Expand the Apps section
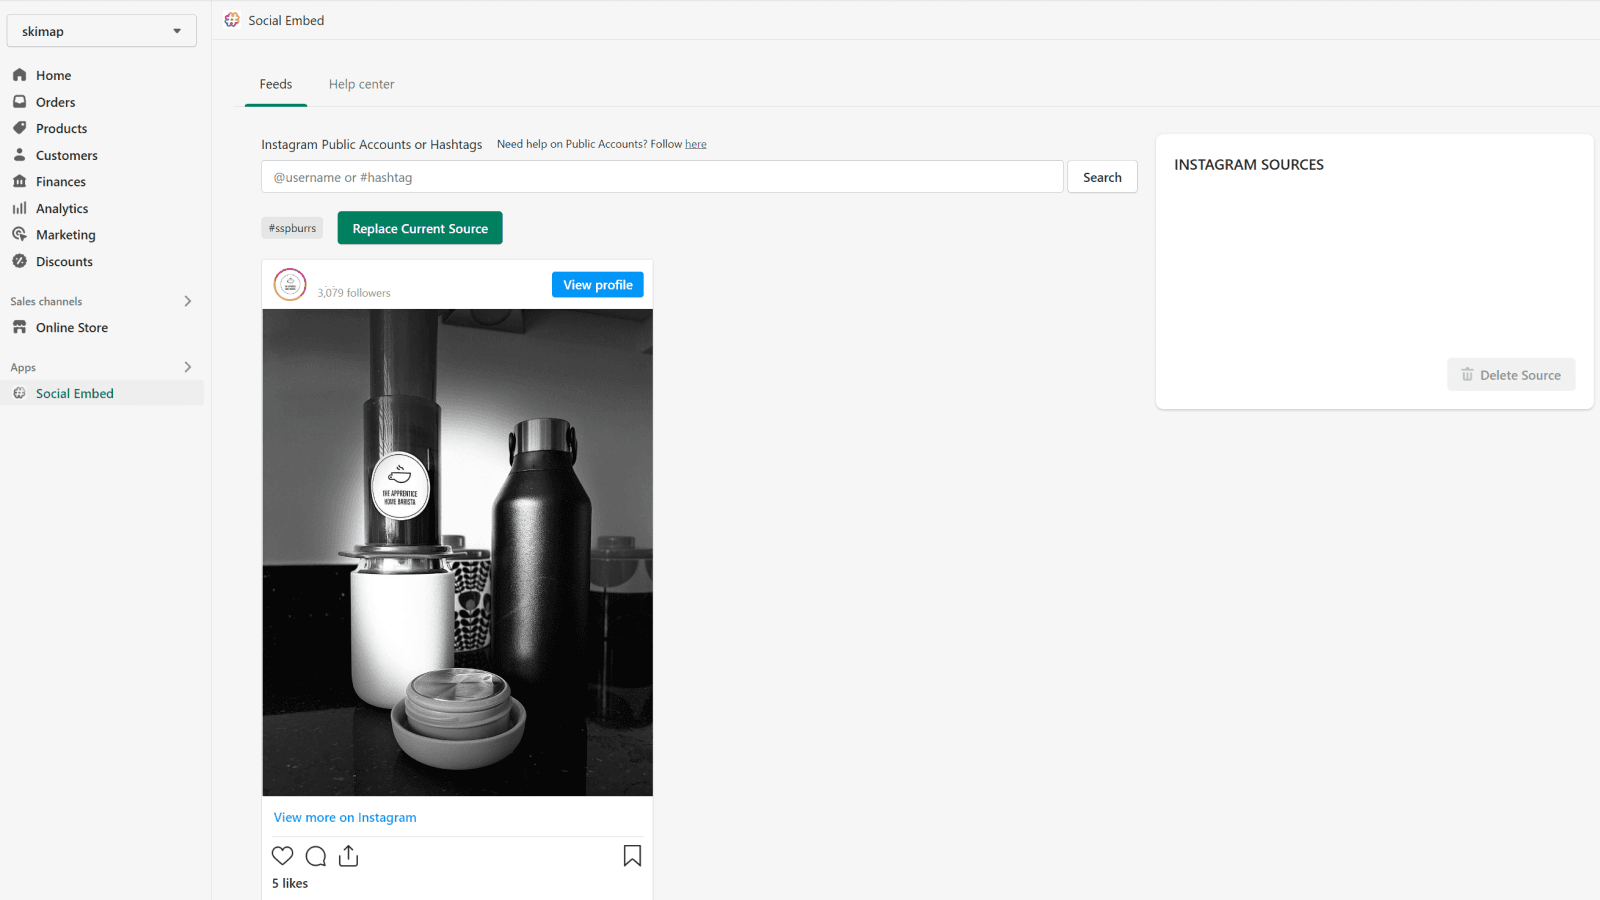1600x900 pixels. pyautogui.click(x=187, y=367)
